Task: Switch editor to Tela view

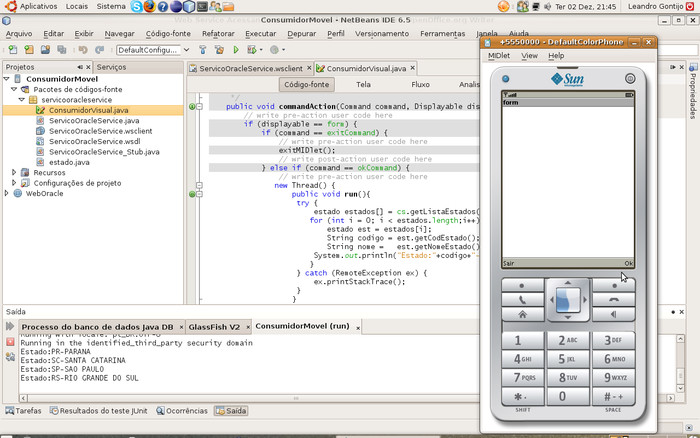Action: coord(363,84)
